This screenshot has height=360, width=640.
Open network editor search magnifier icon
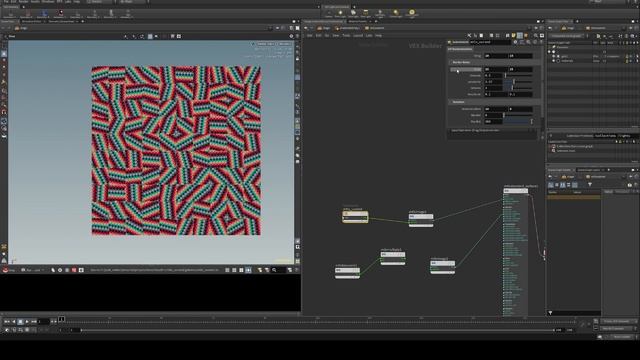click(x=536, y=36)
